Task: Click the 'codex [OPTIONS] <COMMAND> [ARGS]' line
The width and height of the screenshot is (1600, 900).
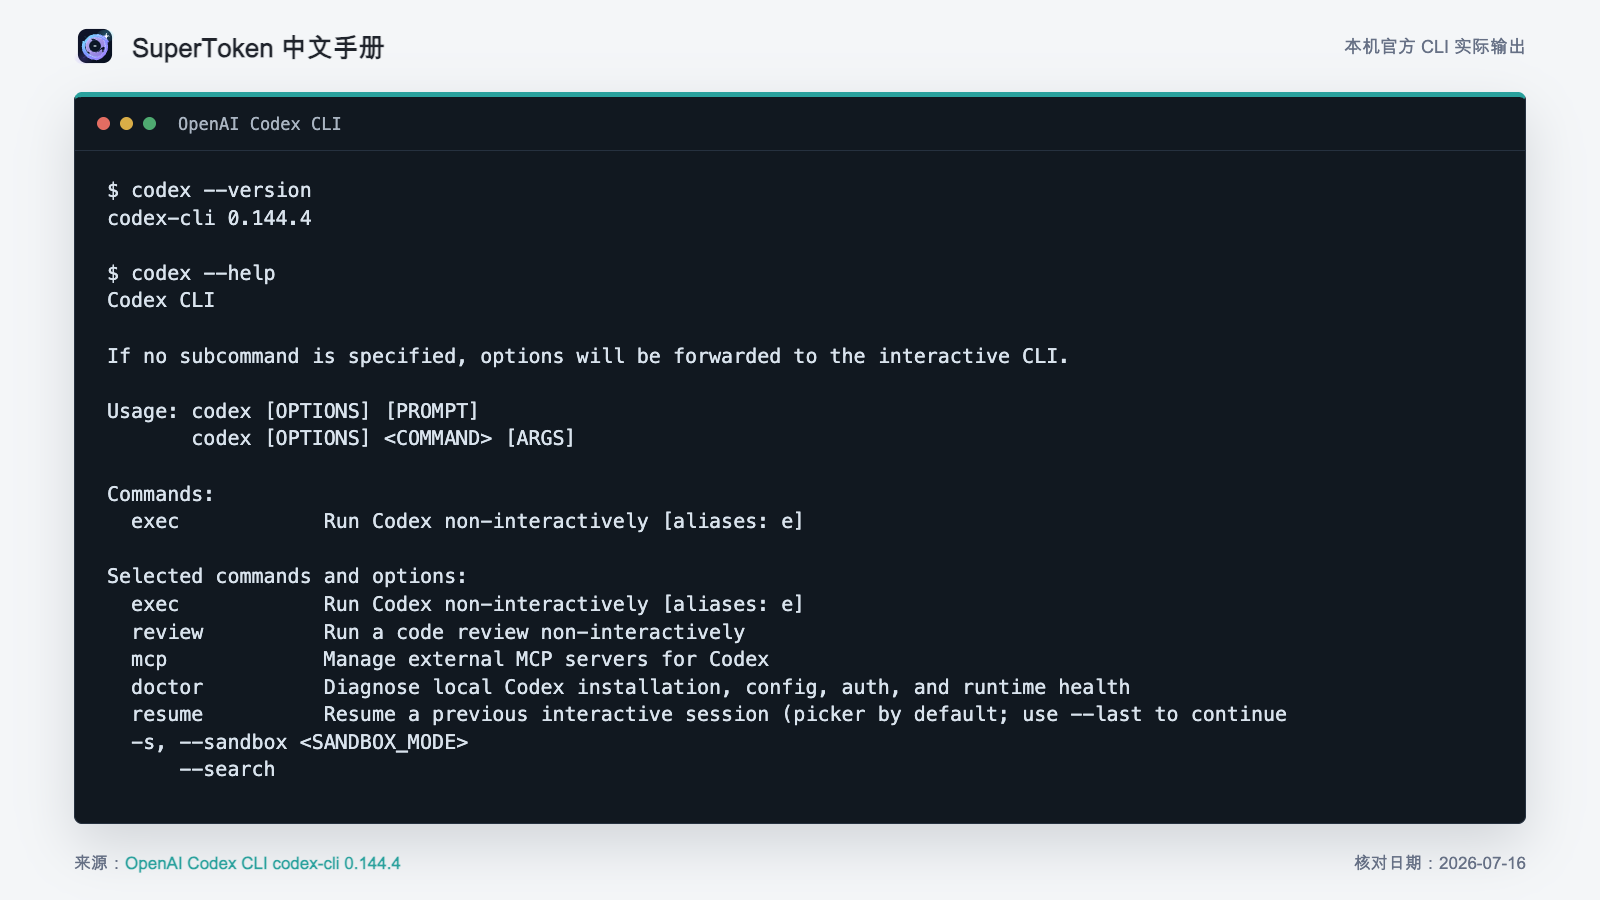Action: click(383, 438)
